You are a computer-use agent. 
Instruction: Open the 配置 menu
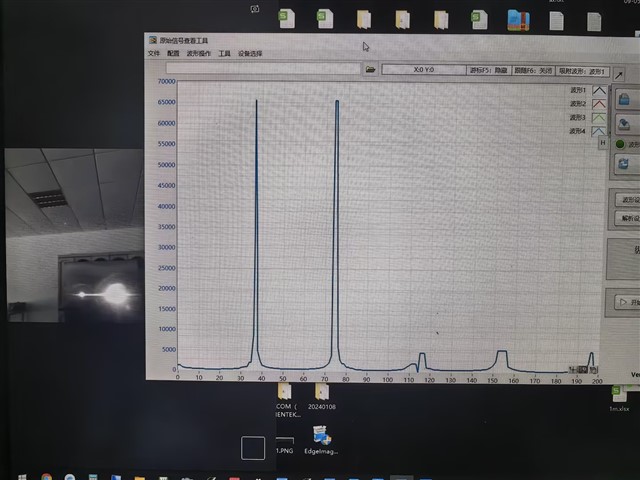pyautogui.click(x=173, y=53)
